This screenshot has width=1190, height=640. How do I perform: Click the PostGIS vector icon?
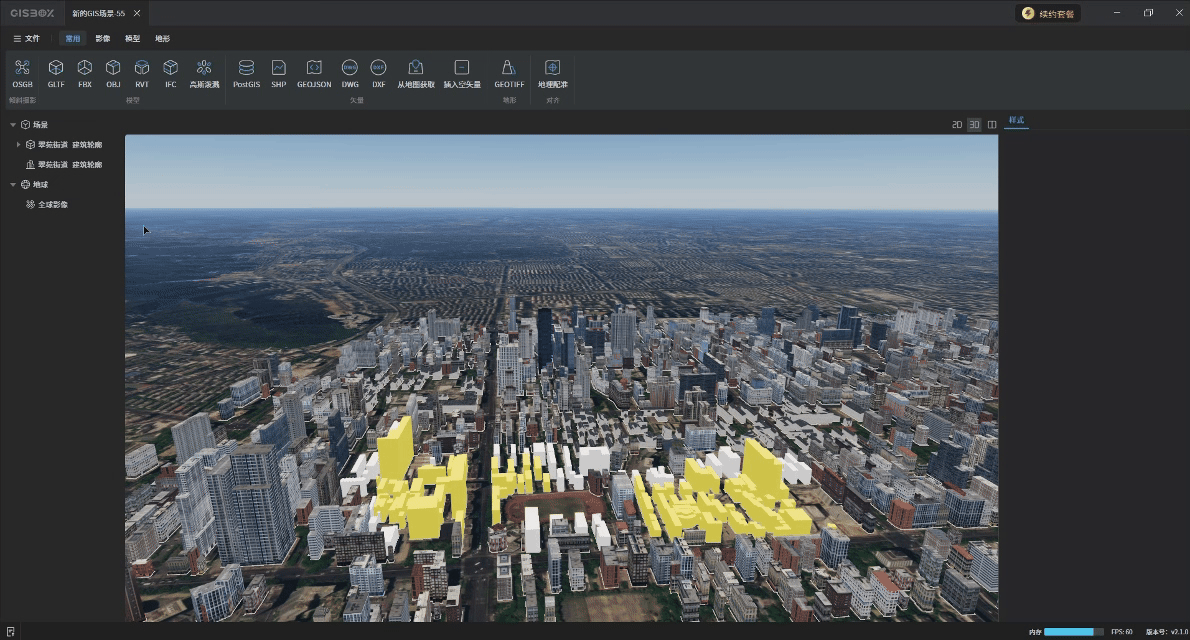pyautogui.click(x=246, y=68)
